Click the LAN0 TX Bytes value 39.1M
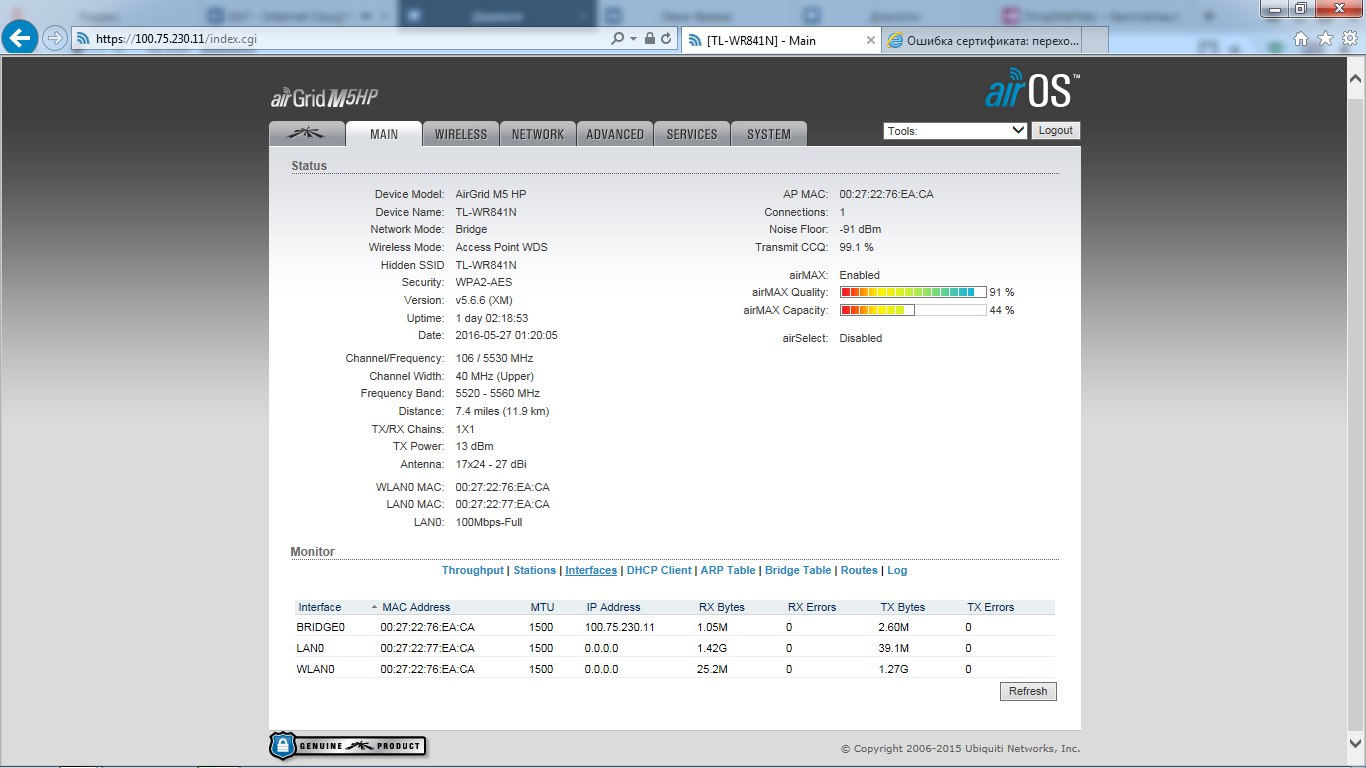This screenshot has width=1366, height=768. (894, 648)
